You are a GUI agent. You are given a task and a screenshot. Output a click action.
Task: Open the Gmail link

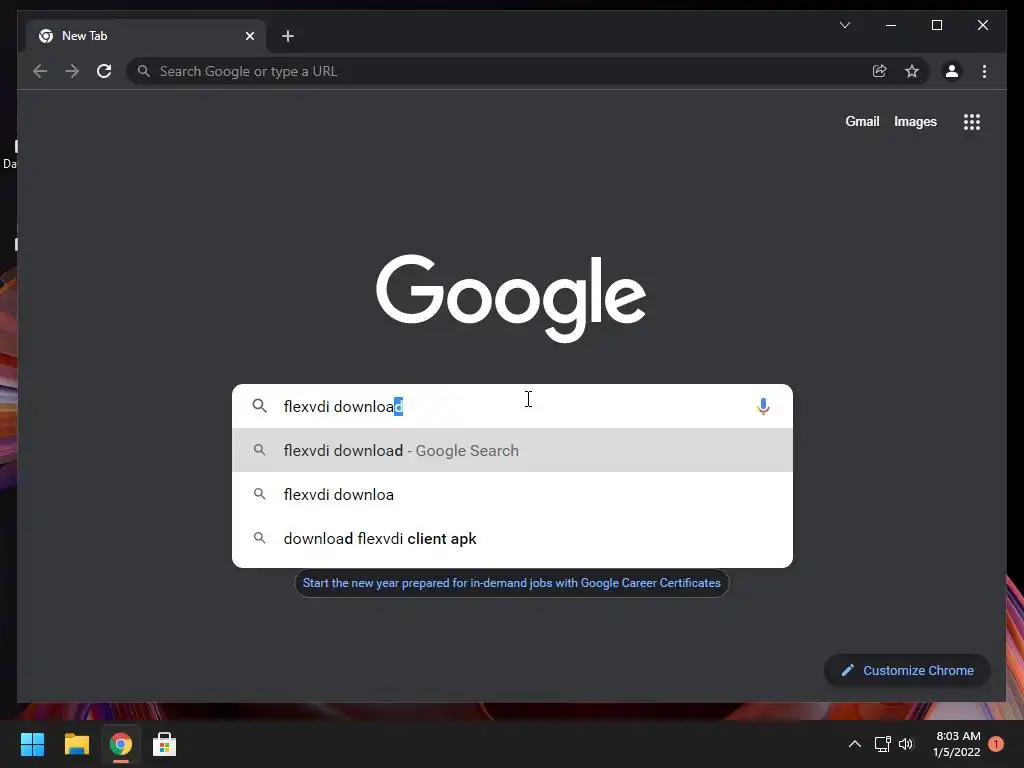click(862, 121)
